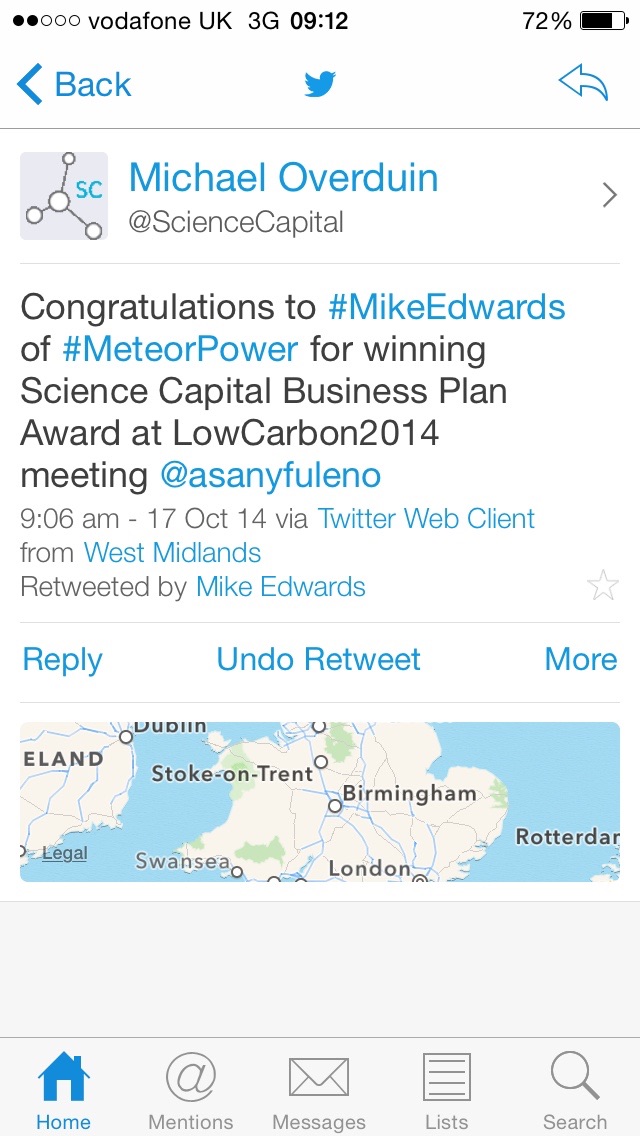Tap Mike Edwards retweeter link
This screenshot has height=1136, width=640.
coord(280,587)
